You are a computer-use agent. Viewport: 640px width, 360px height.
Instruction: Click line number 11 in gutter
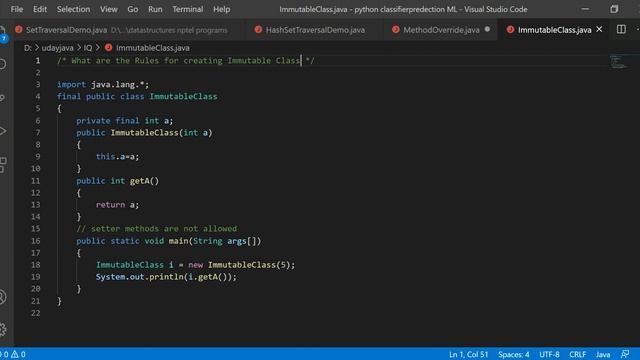click(x=36, y=181)
